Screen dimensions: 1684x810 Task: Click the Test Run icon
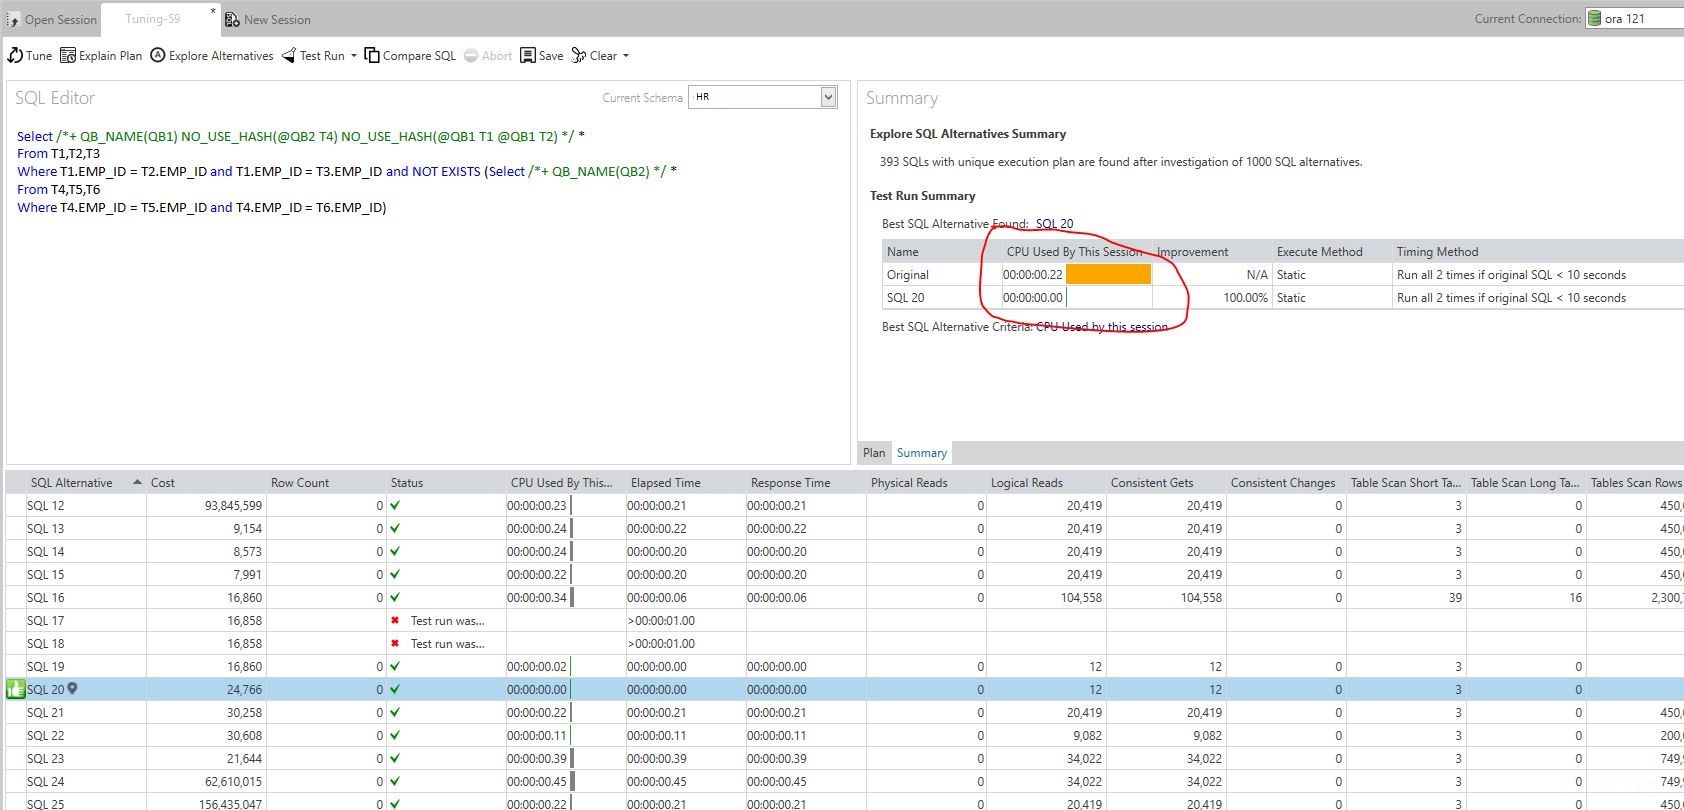click(289, 56)
